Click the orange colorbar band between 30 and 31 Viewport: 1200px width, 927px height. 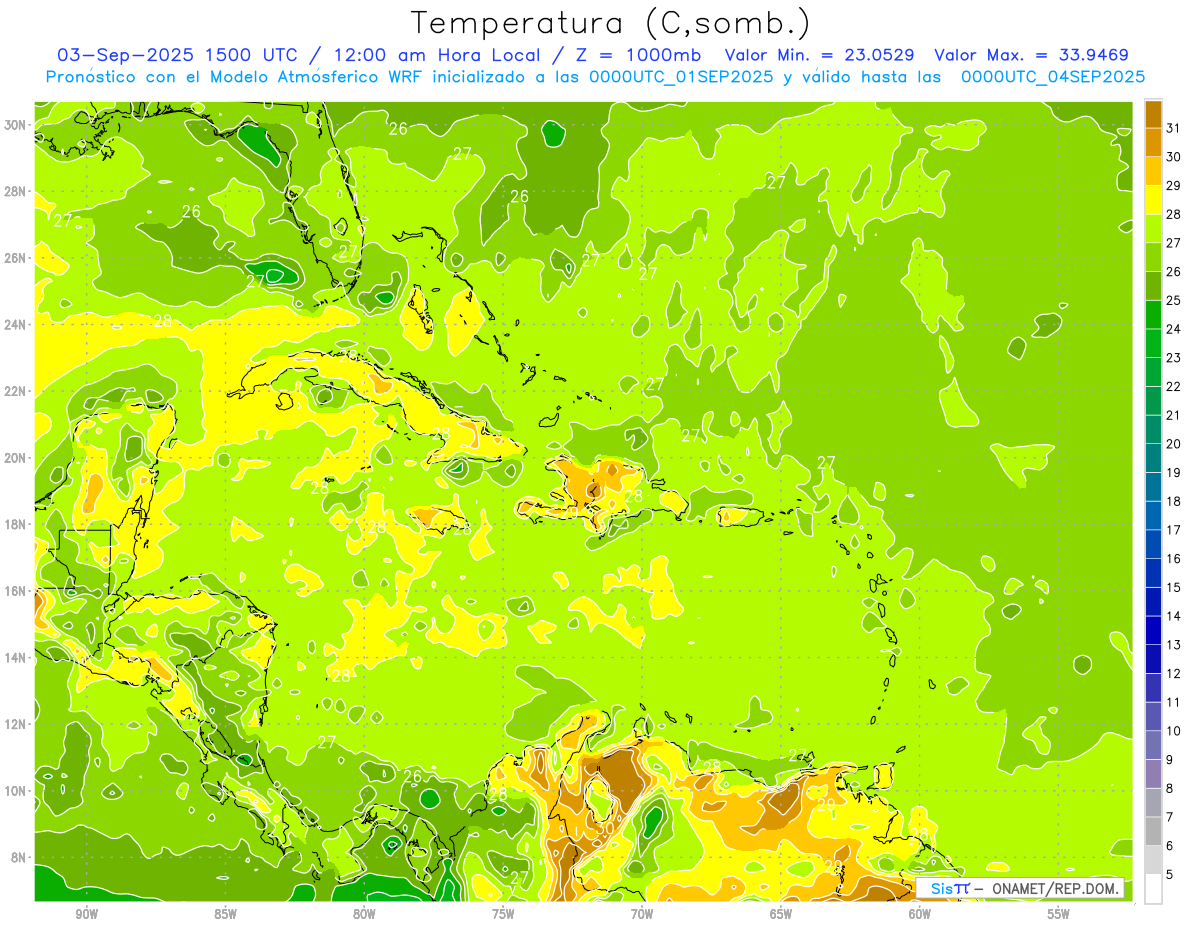pos(1153,142)
